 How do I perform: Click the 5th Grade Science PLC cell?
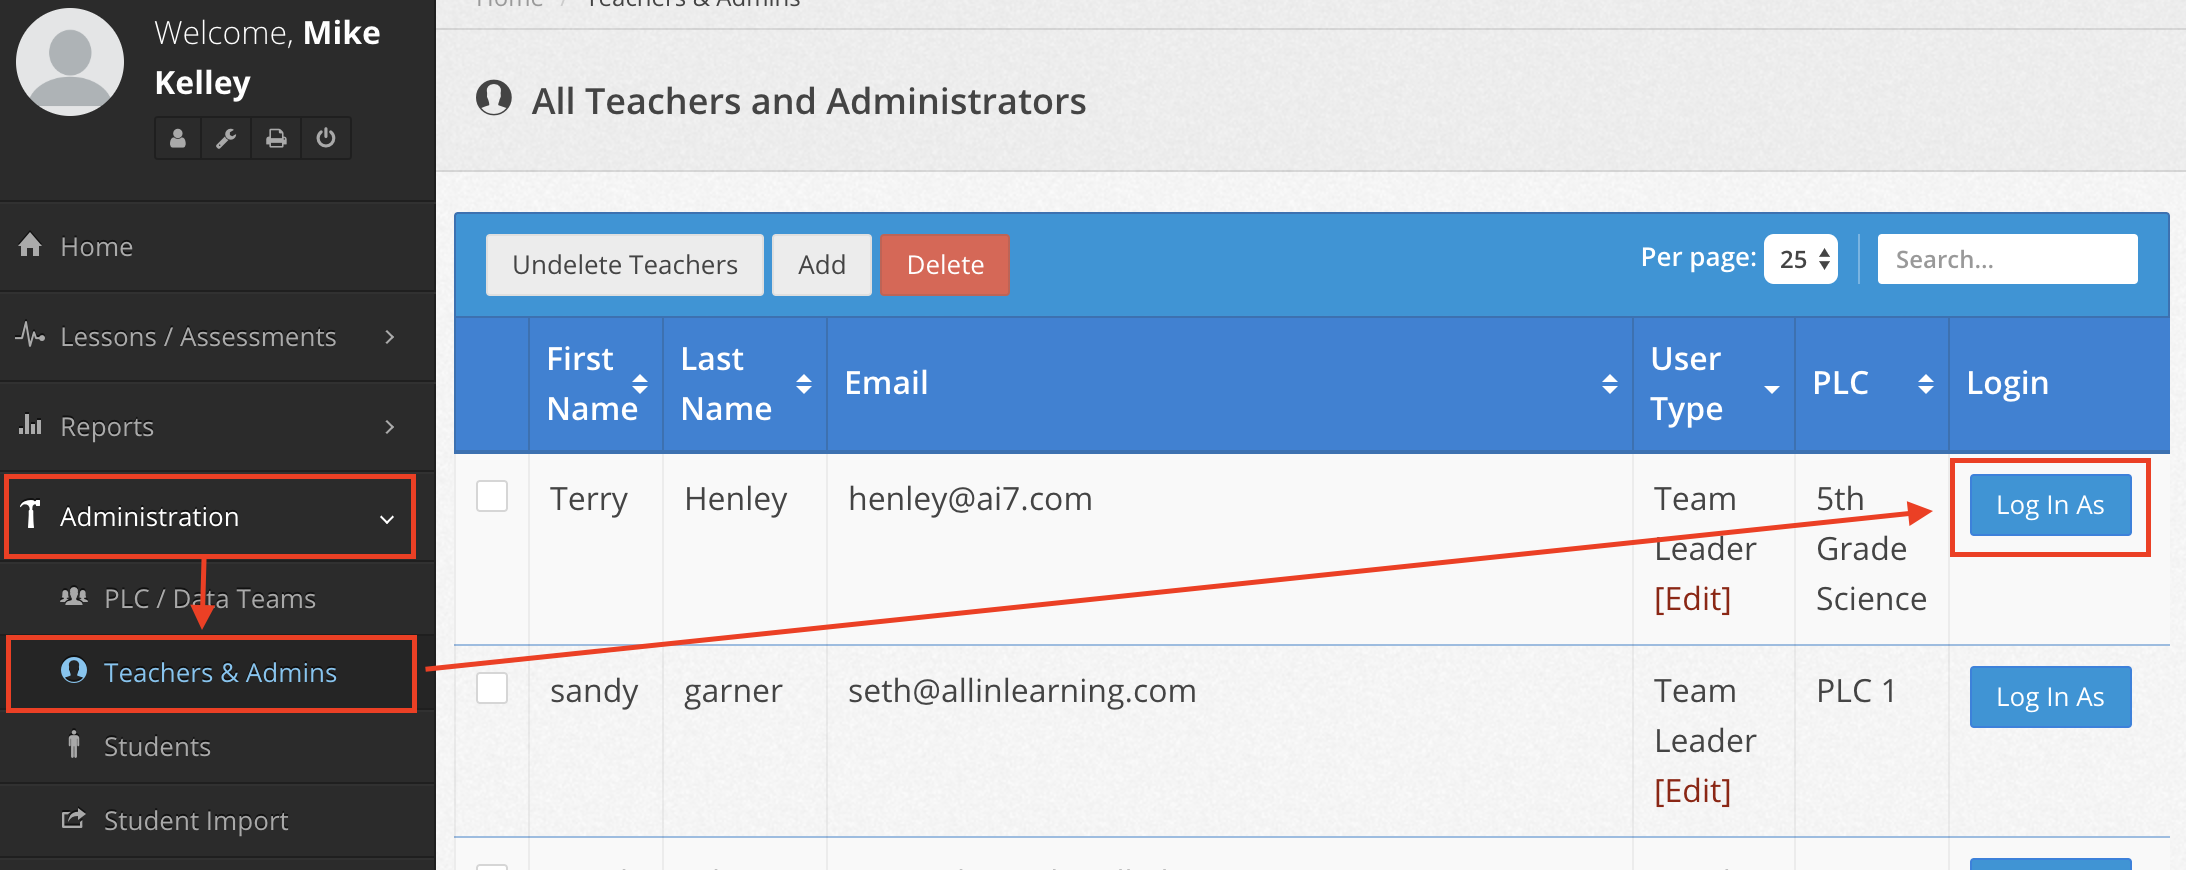(1871, 549)
